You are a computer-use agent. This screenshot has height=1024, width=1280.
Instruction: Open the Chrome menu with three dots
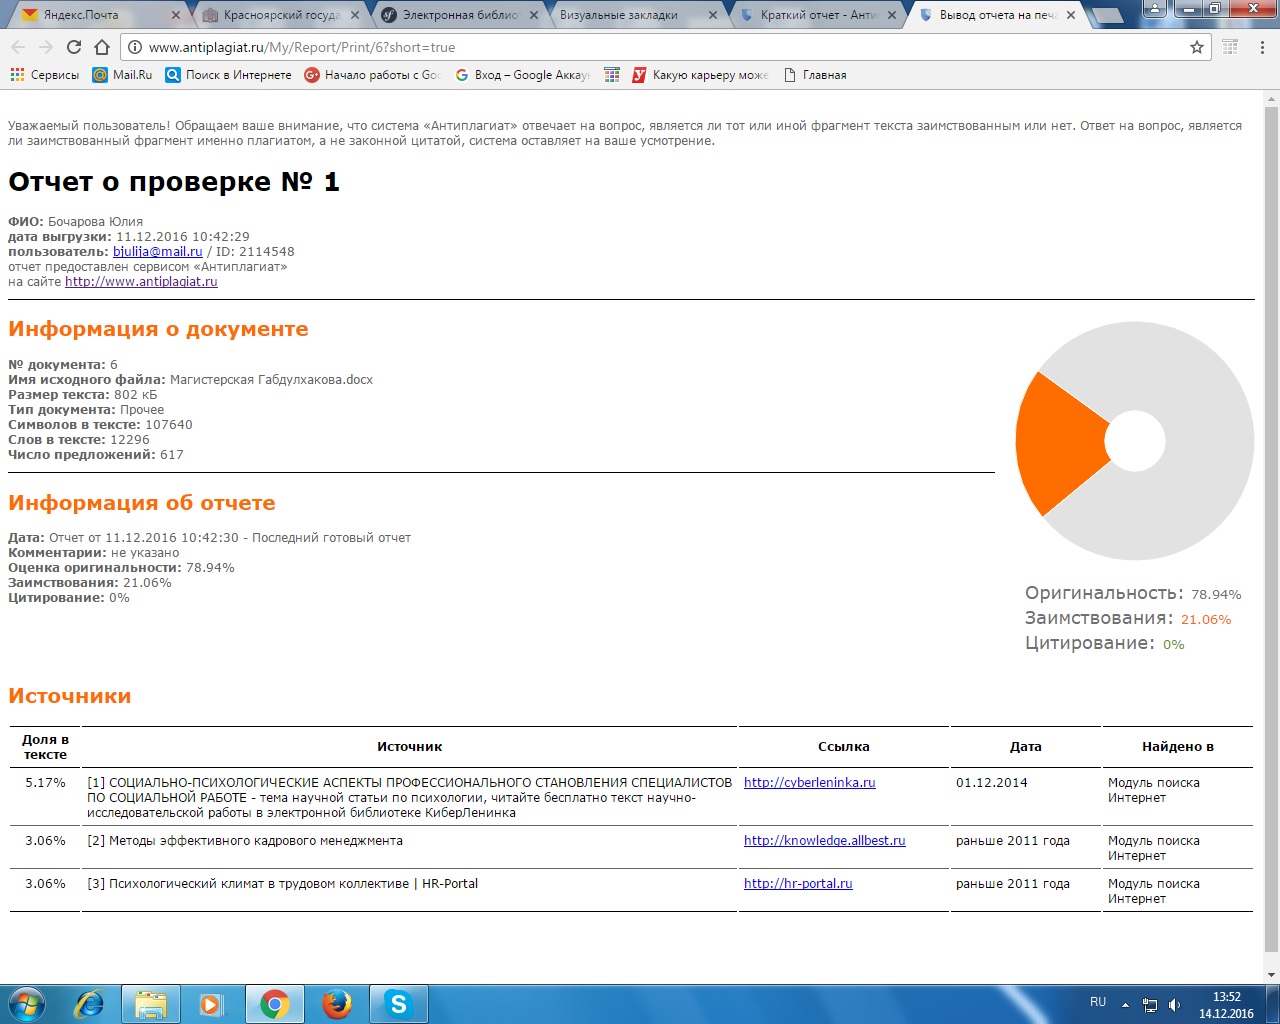(1262, 47)
